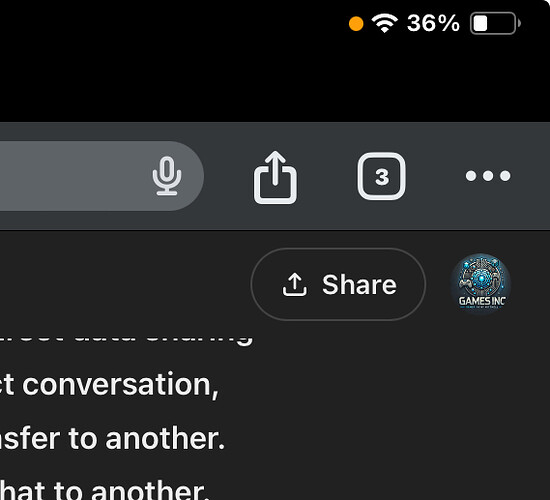Tap the 36% battery percentage

pos(433,23)
